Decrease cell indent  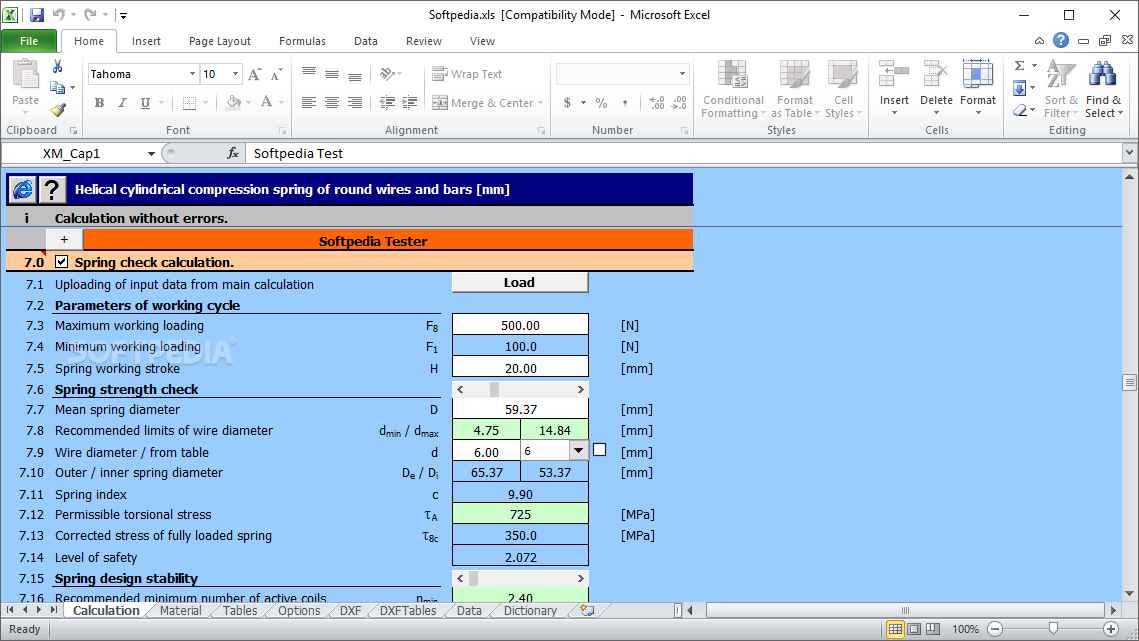[x=387, y=103]
